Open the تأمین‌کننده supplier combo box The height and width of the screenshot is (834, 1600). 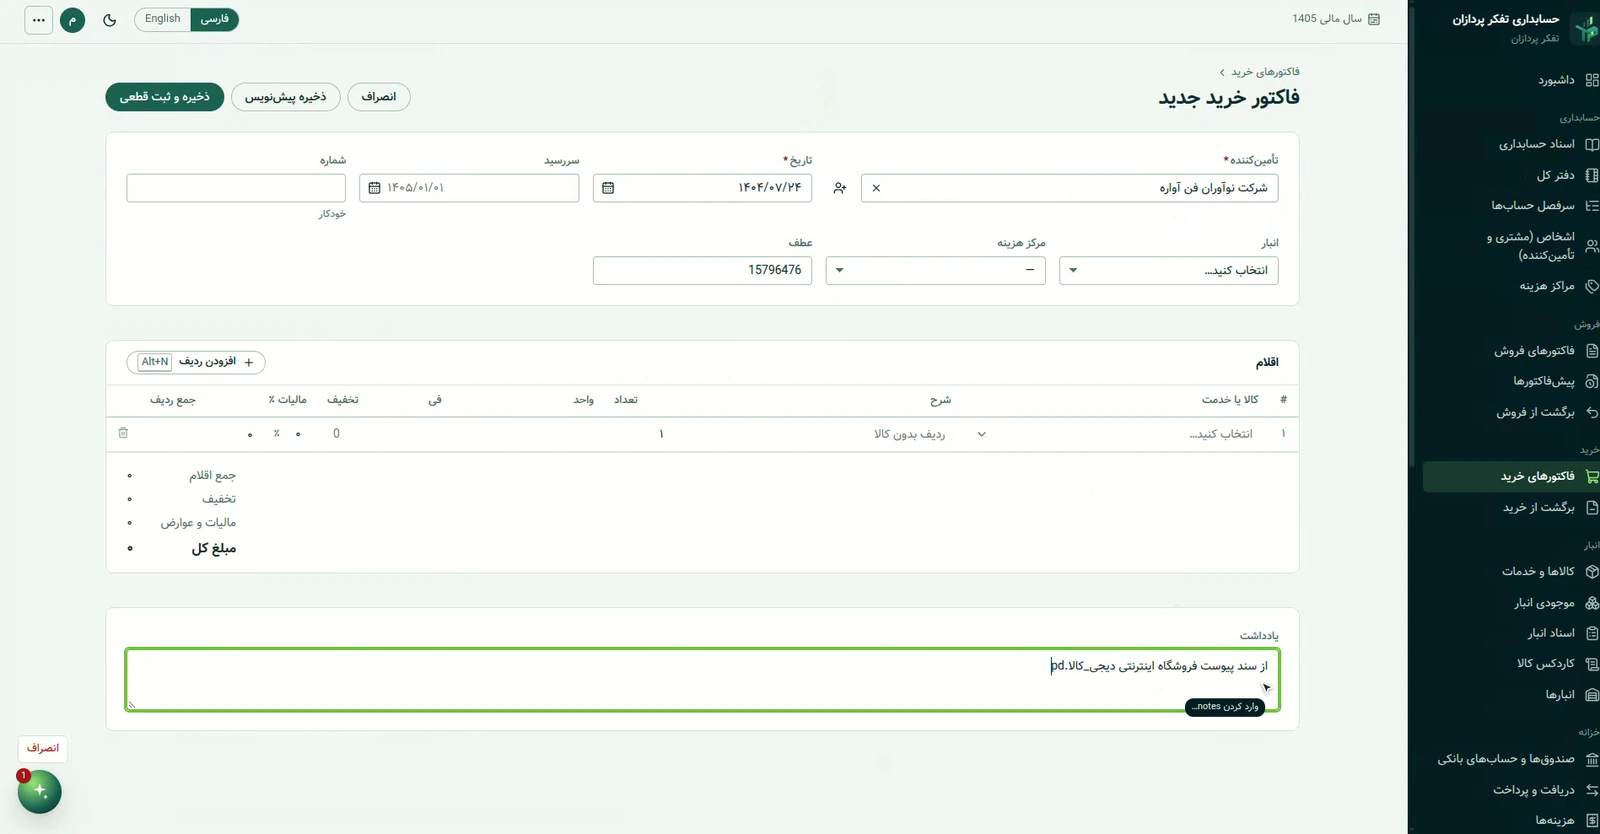tap(1069, 188)
